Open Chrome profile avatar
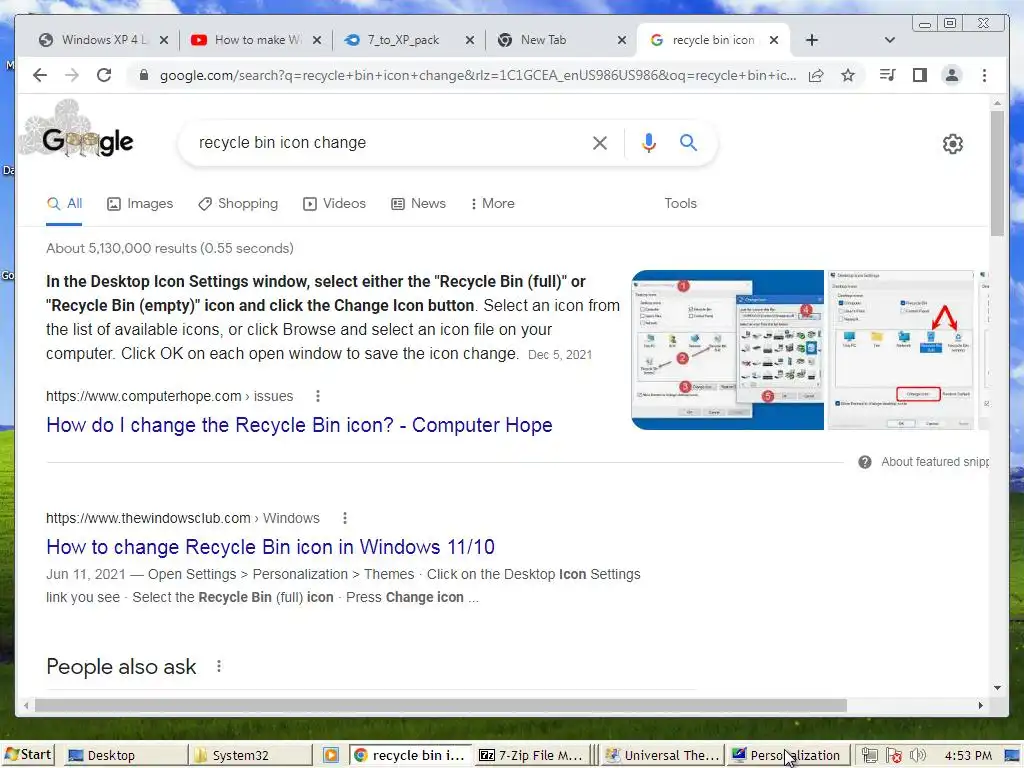1024x768 pixels. click(952, 75)
